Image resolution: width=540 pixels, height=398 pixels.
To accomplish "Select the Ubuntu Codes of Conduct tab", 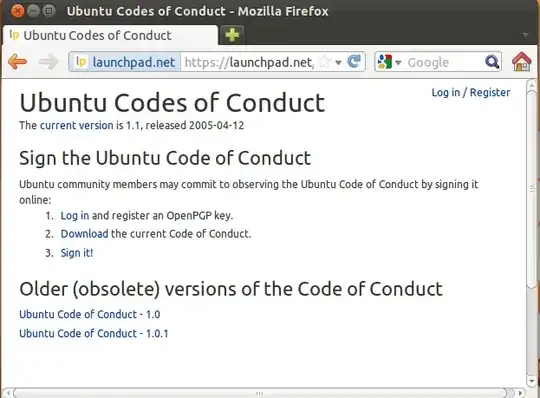I will (x=110, y=35).
